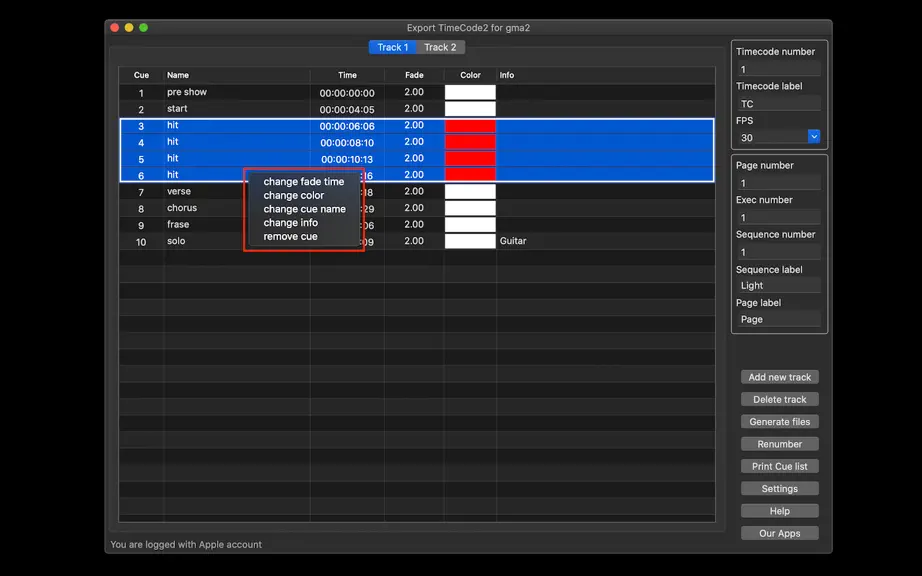
Task: Focus the Timecode label field containing TC
Action: pos(779,103)
